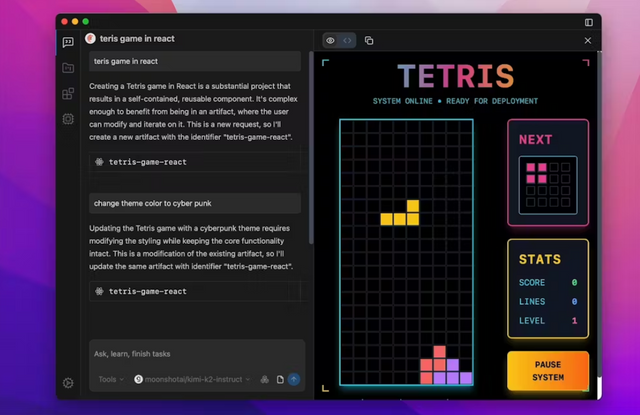Expand the Tools dropdown
This screenshot has height=415, width=640.
click(x=111, y=379)
